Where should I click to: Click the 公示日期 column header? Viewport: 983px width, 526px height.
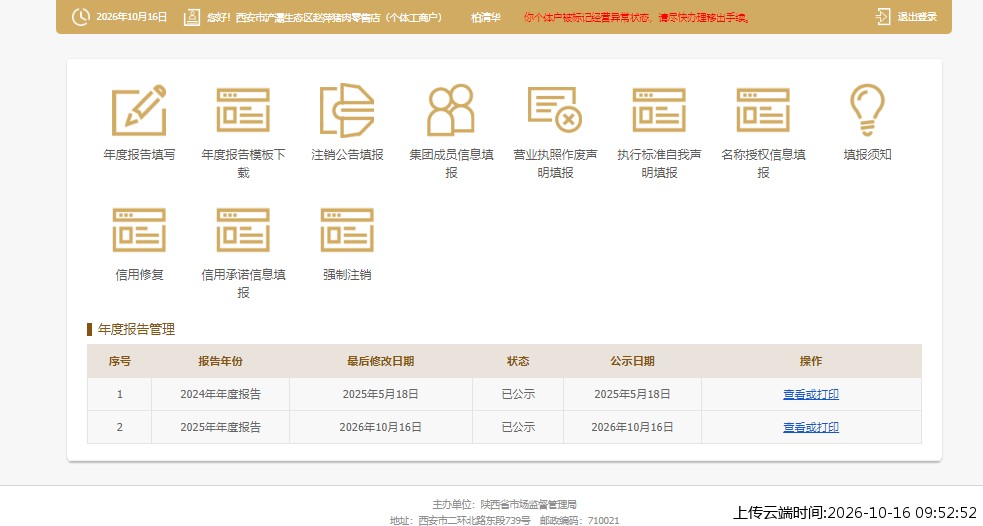click(x=632, y=361)
